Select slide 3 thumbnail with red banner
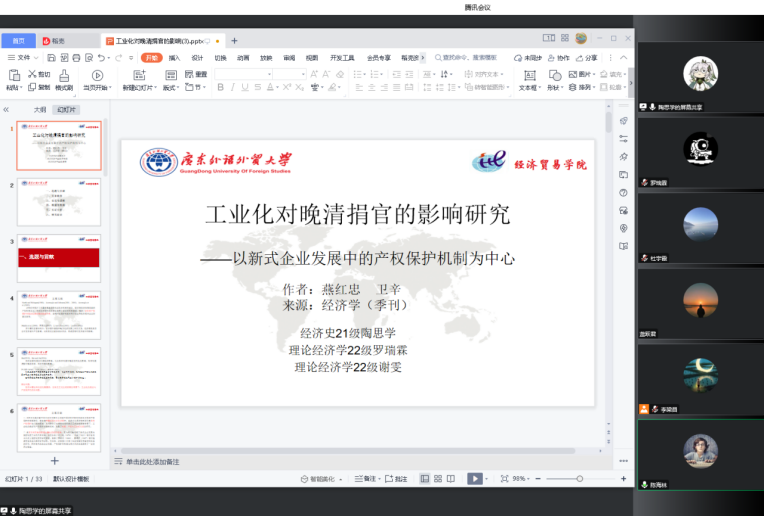 (59, 258)
